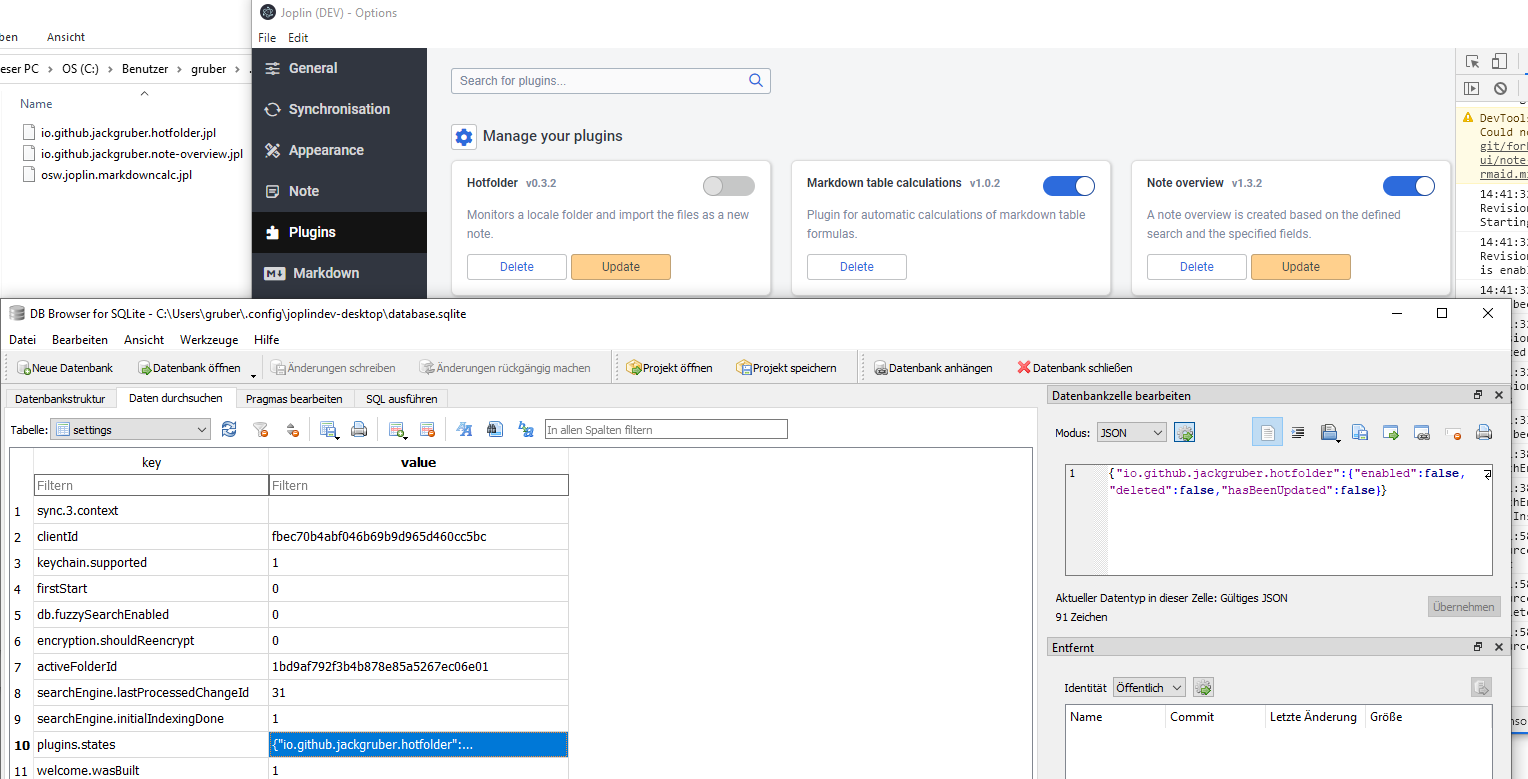Screen dimensions: 1528x779
Task: Turn off the Note overview plugin
Action: point(1409,186)
